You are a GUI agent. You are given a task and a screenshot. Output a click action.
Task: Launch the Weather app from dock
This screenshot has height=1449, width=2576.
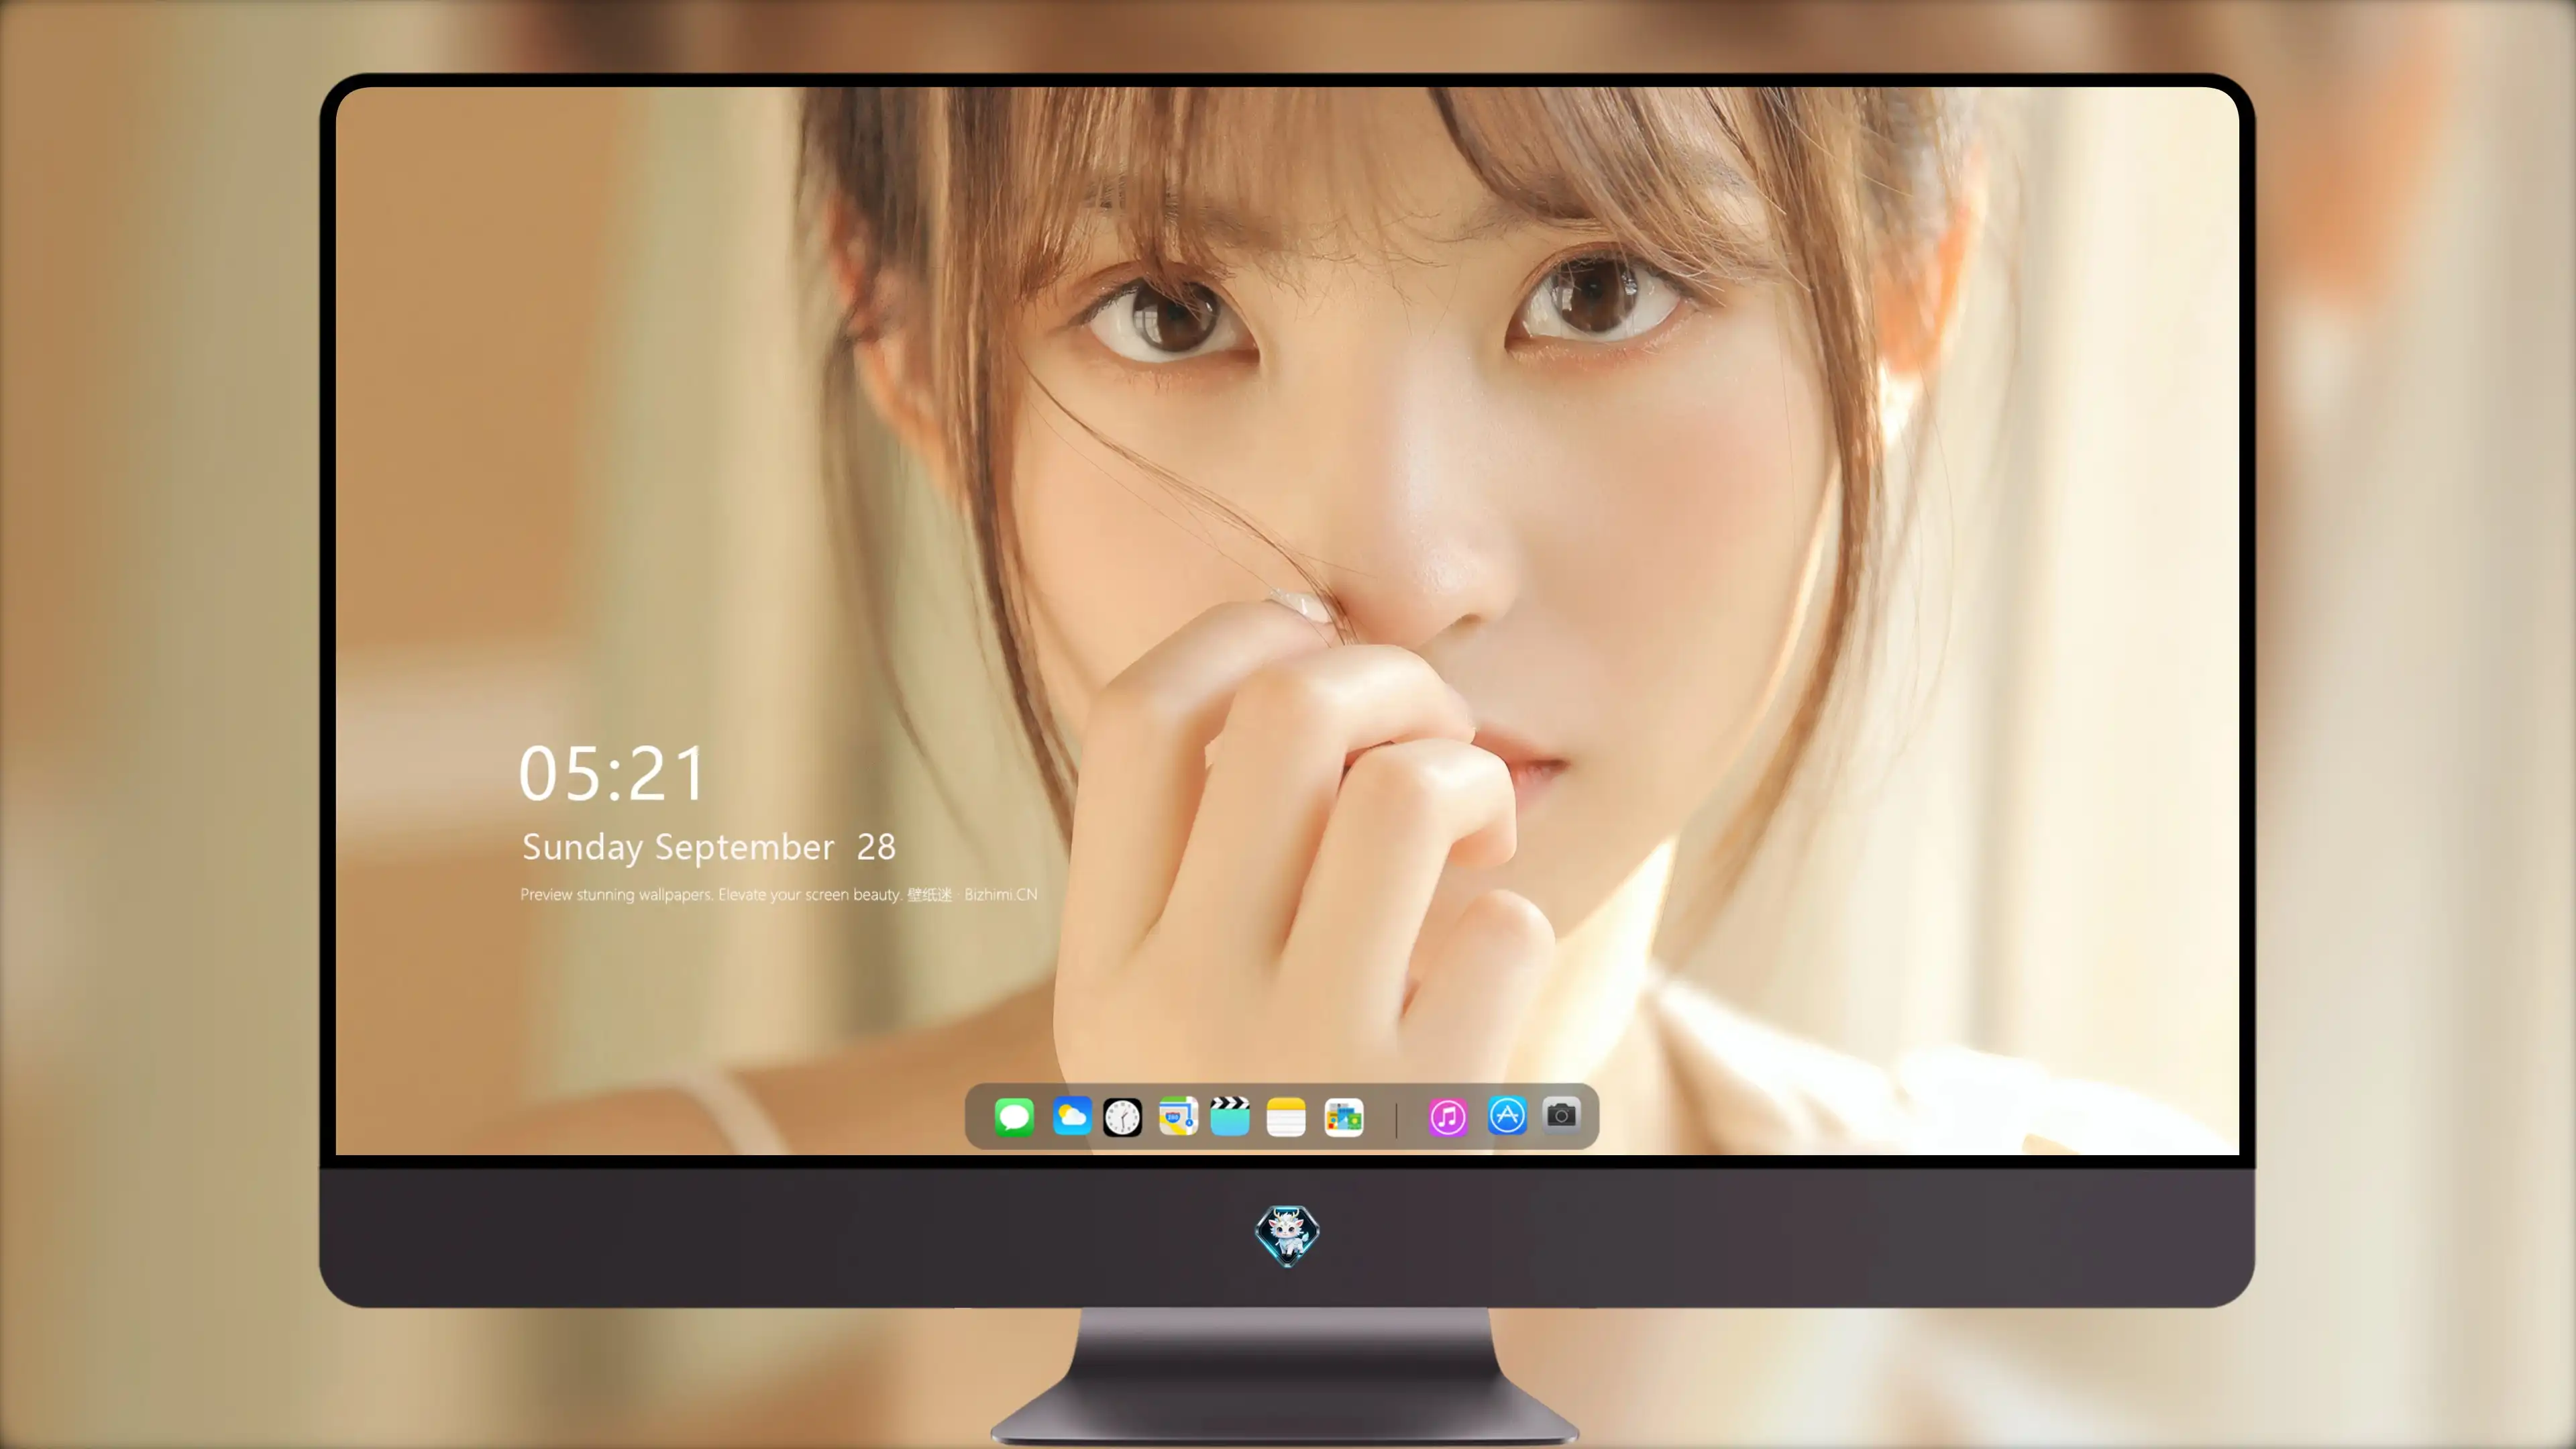(x=1072, y=1117)
